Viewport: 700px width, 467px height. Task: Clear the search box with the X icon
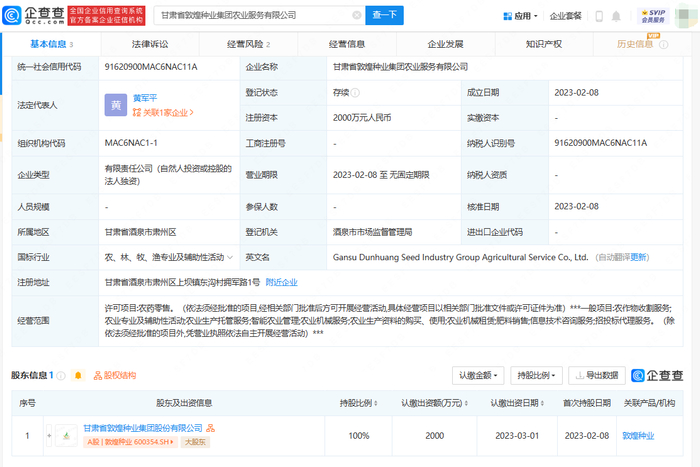pyautogui.click(x=356, y=15)
